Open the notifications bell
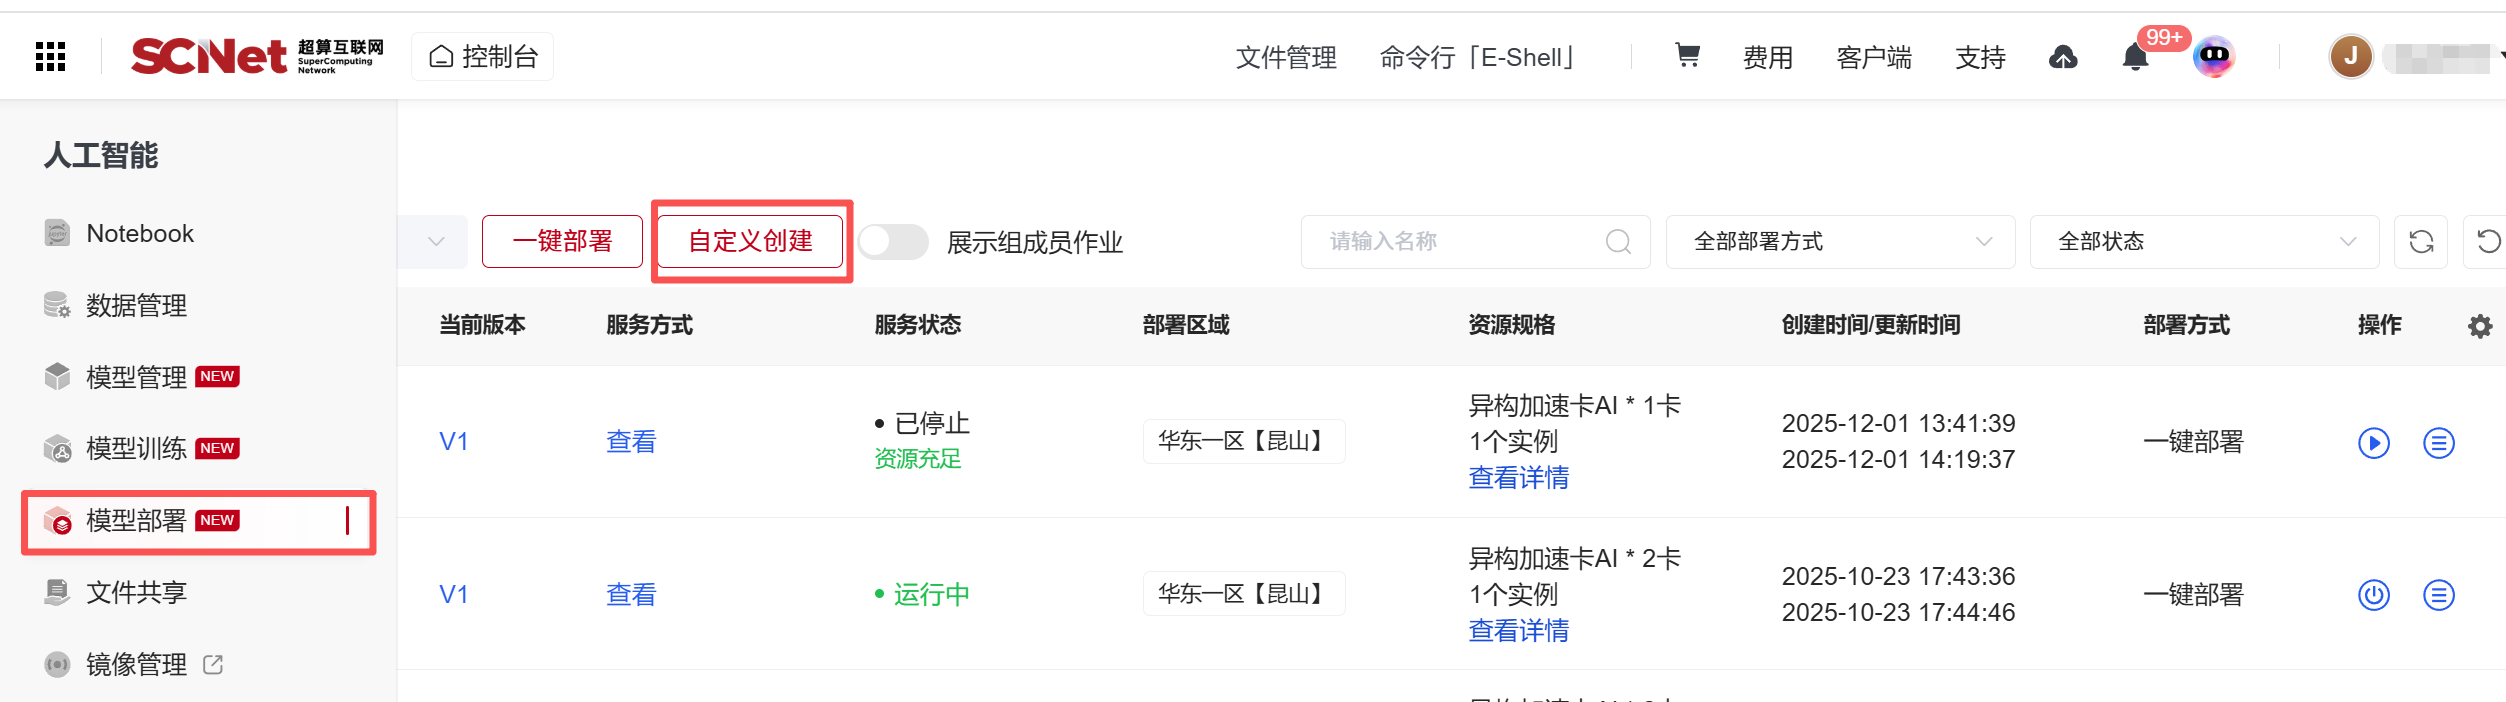Image resolution: width=2506 pixels, height=702 pixels. pos(2135,58)
